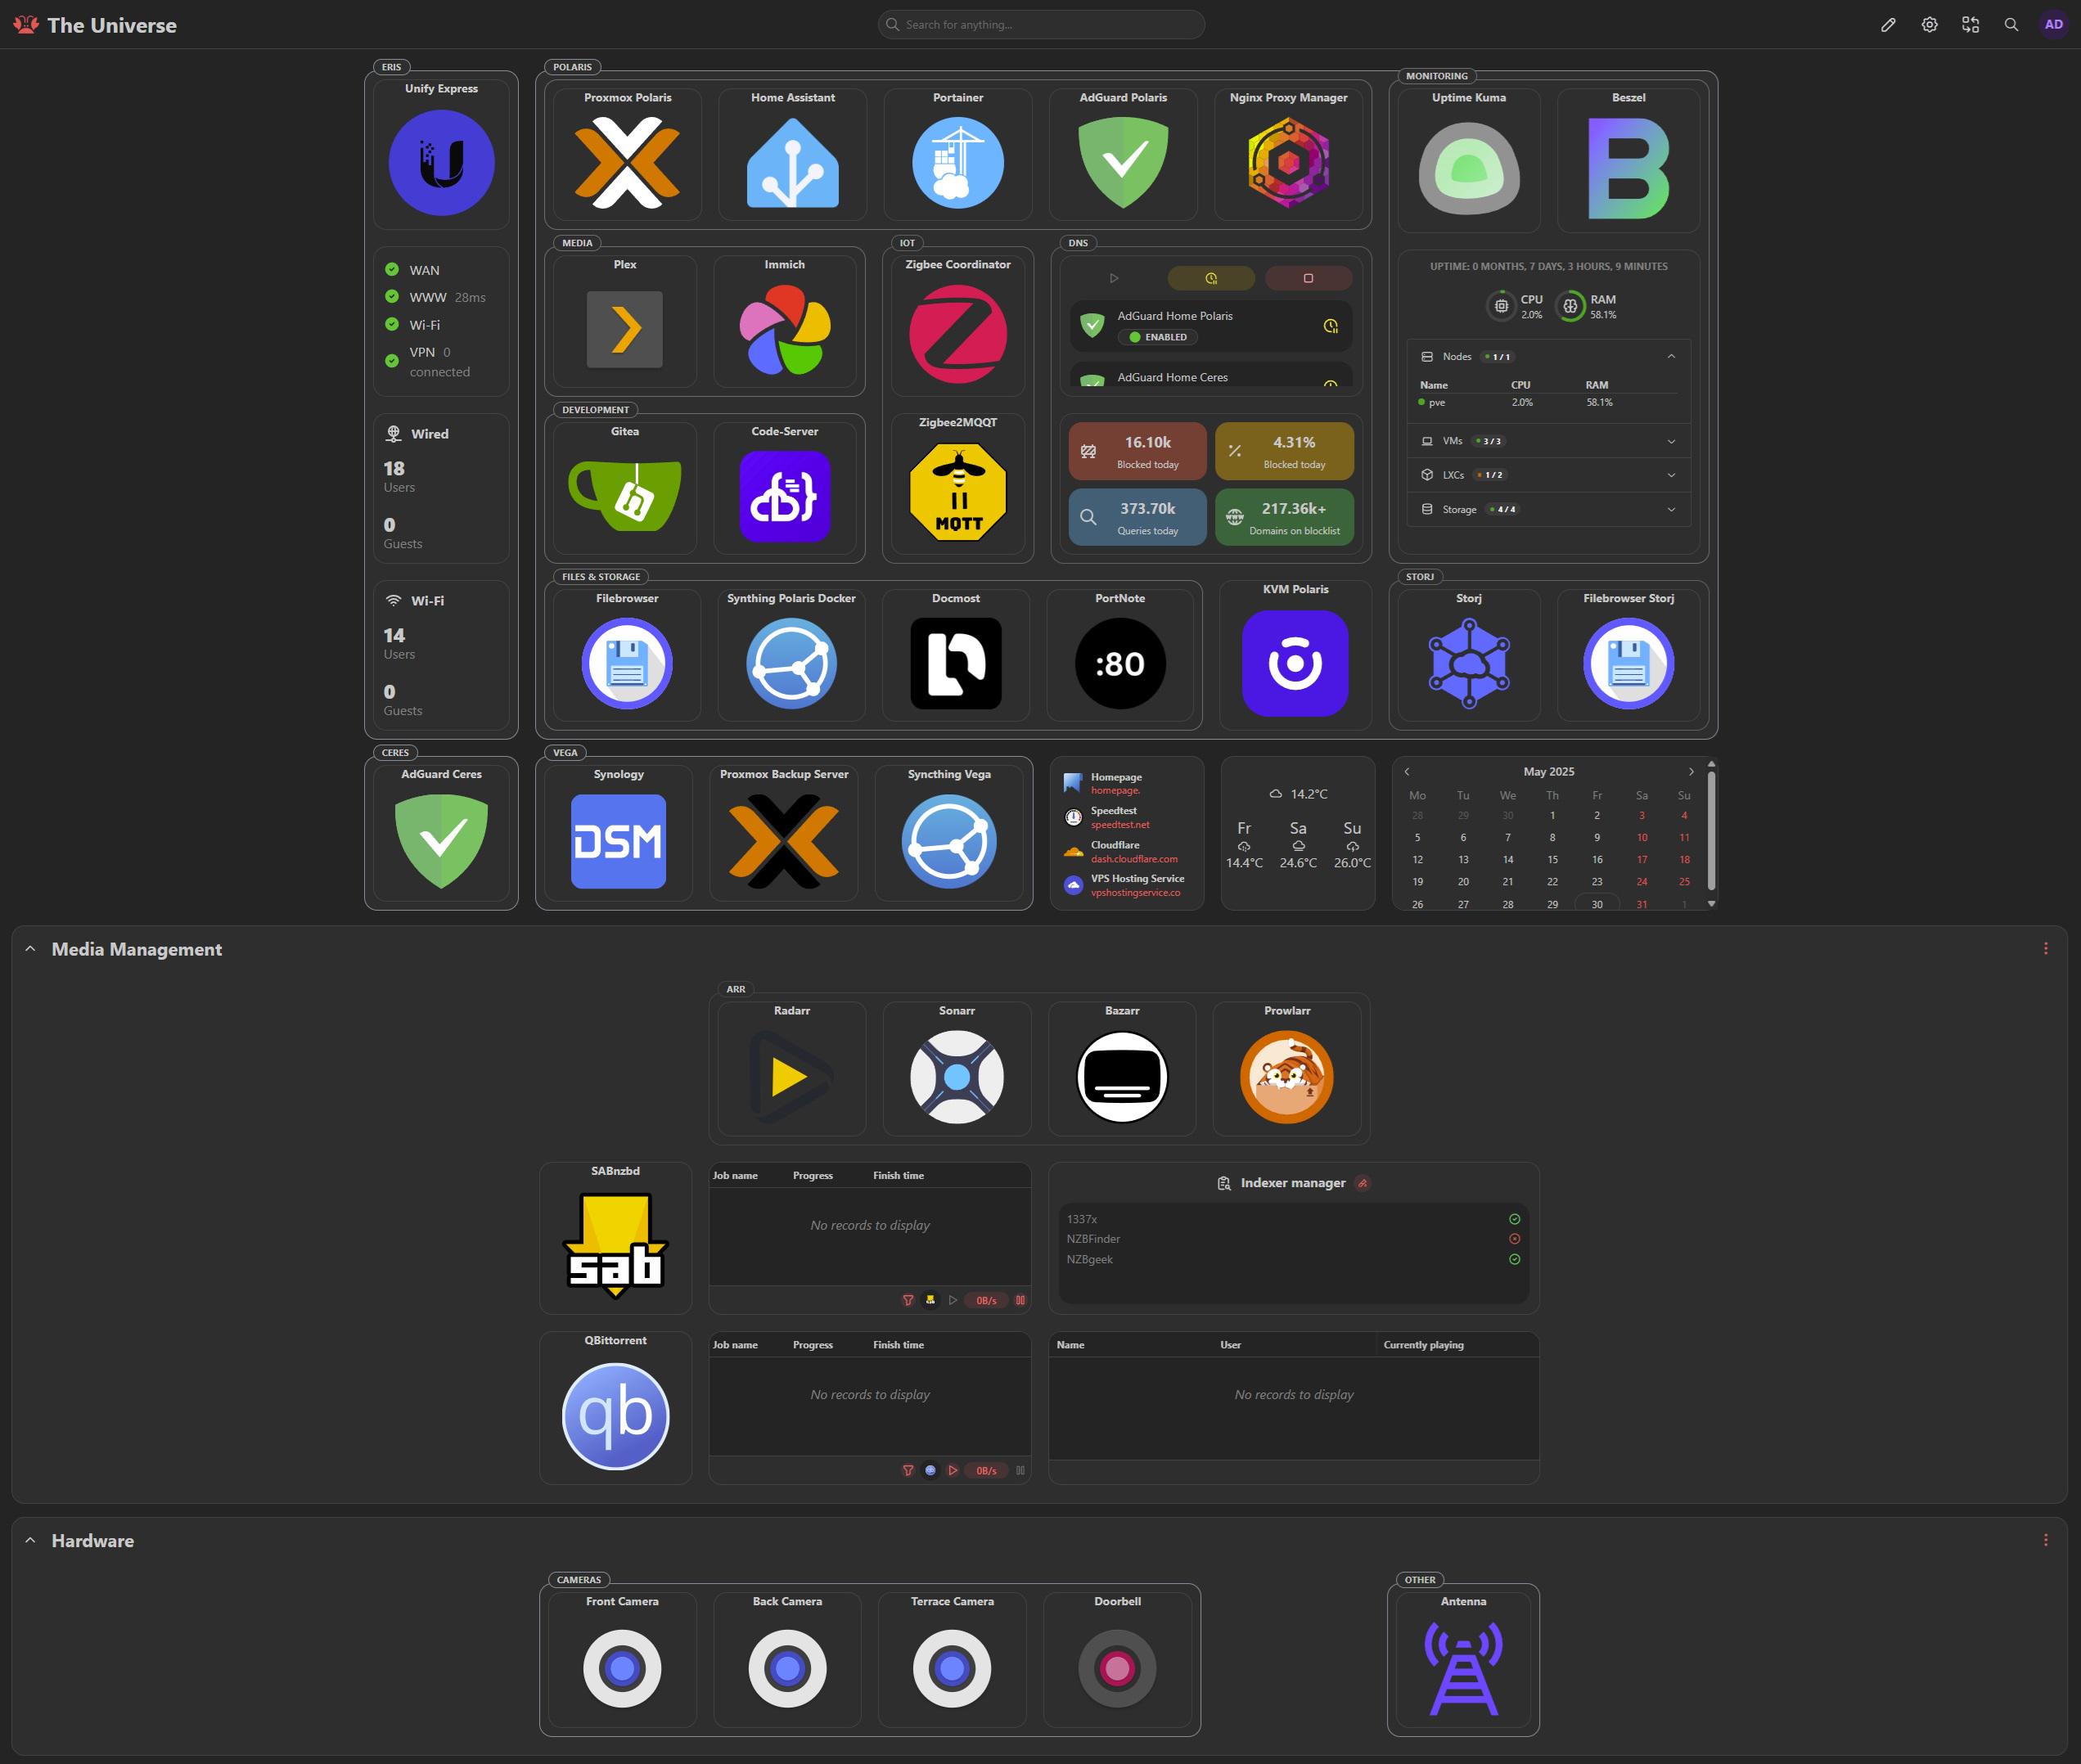This screenshot has height=1764, width=2081.
Task: Open Media Management options menu
Action: [2045, 948]
